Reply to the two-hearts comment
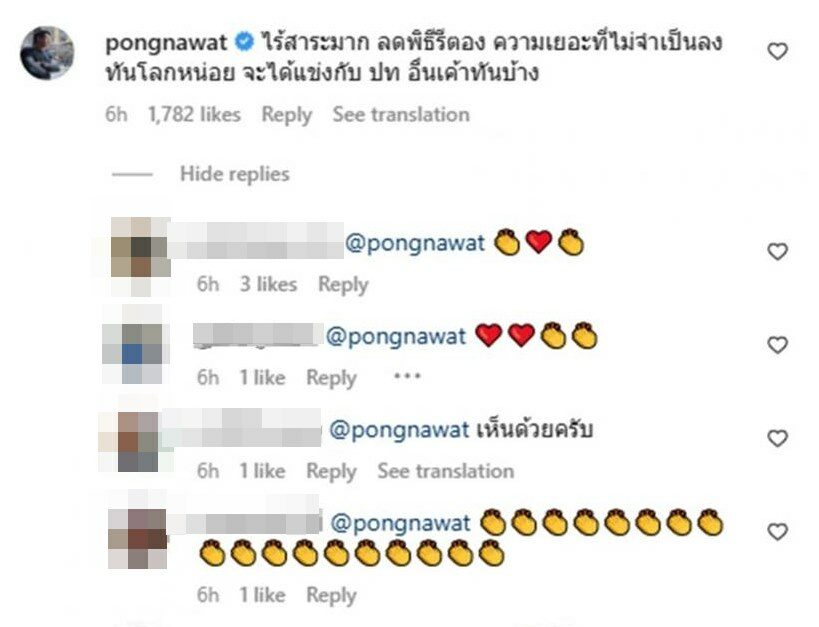This screenshot has height=627, width=819. coord(331,378)
